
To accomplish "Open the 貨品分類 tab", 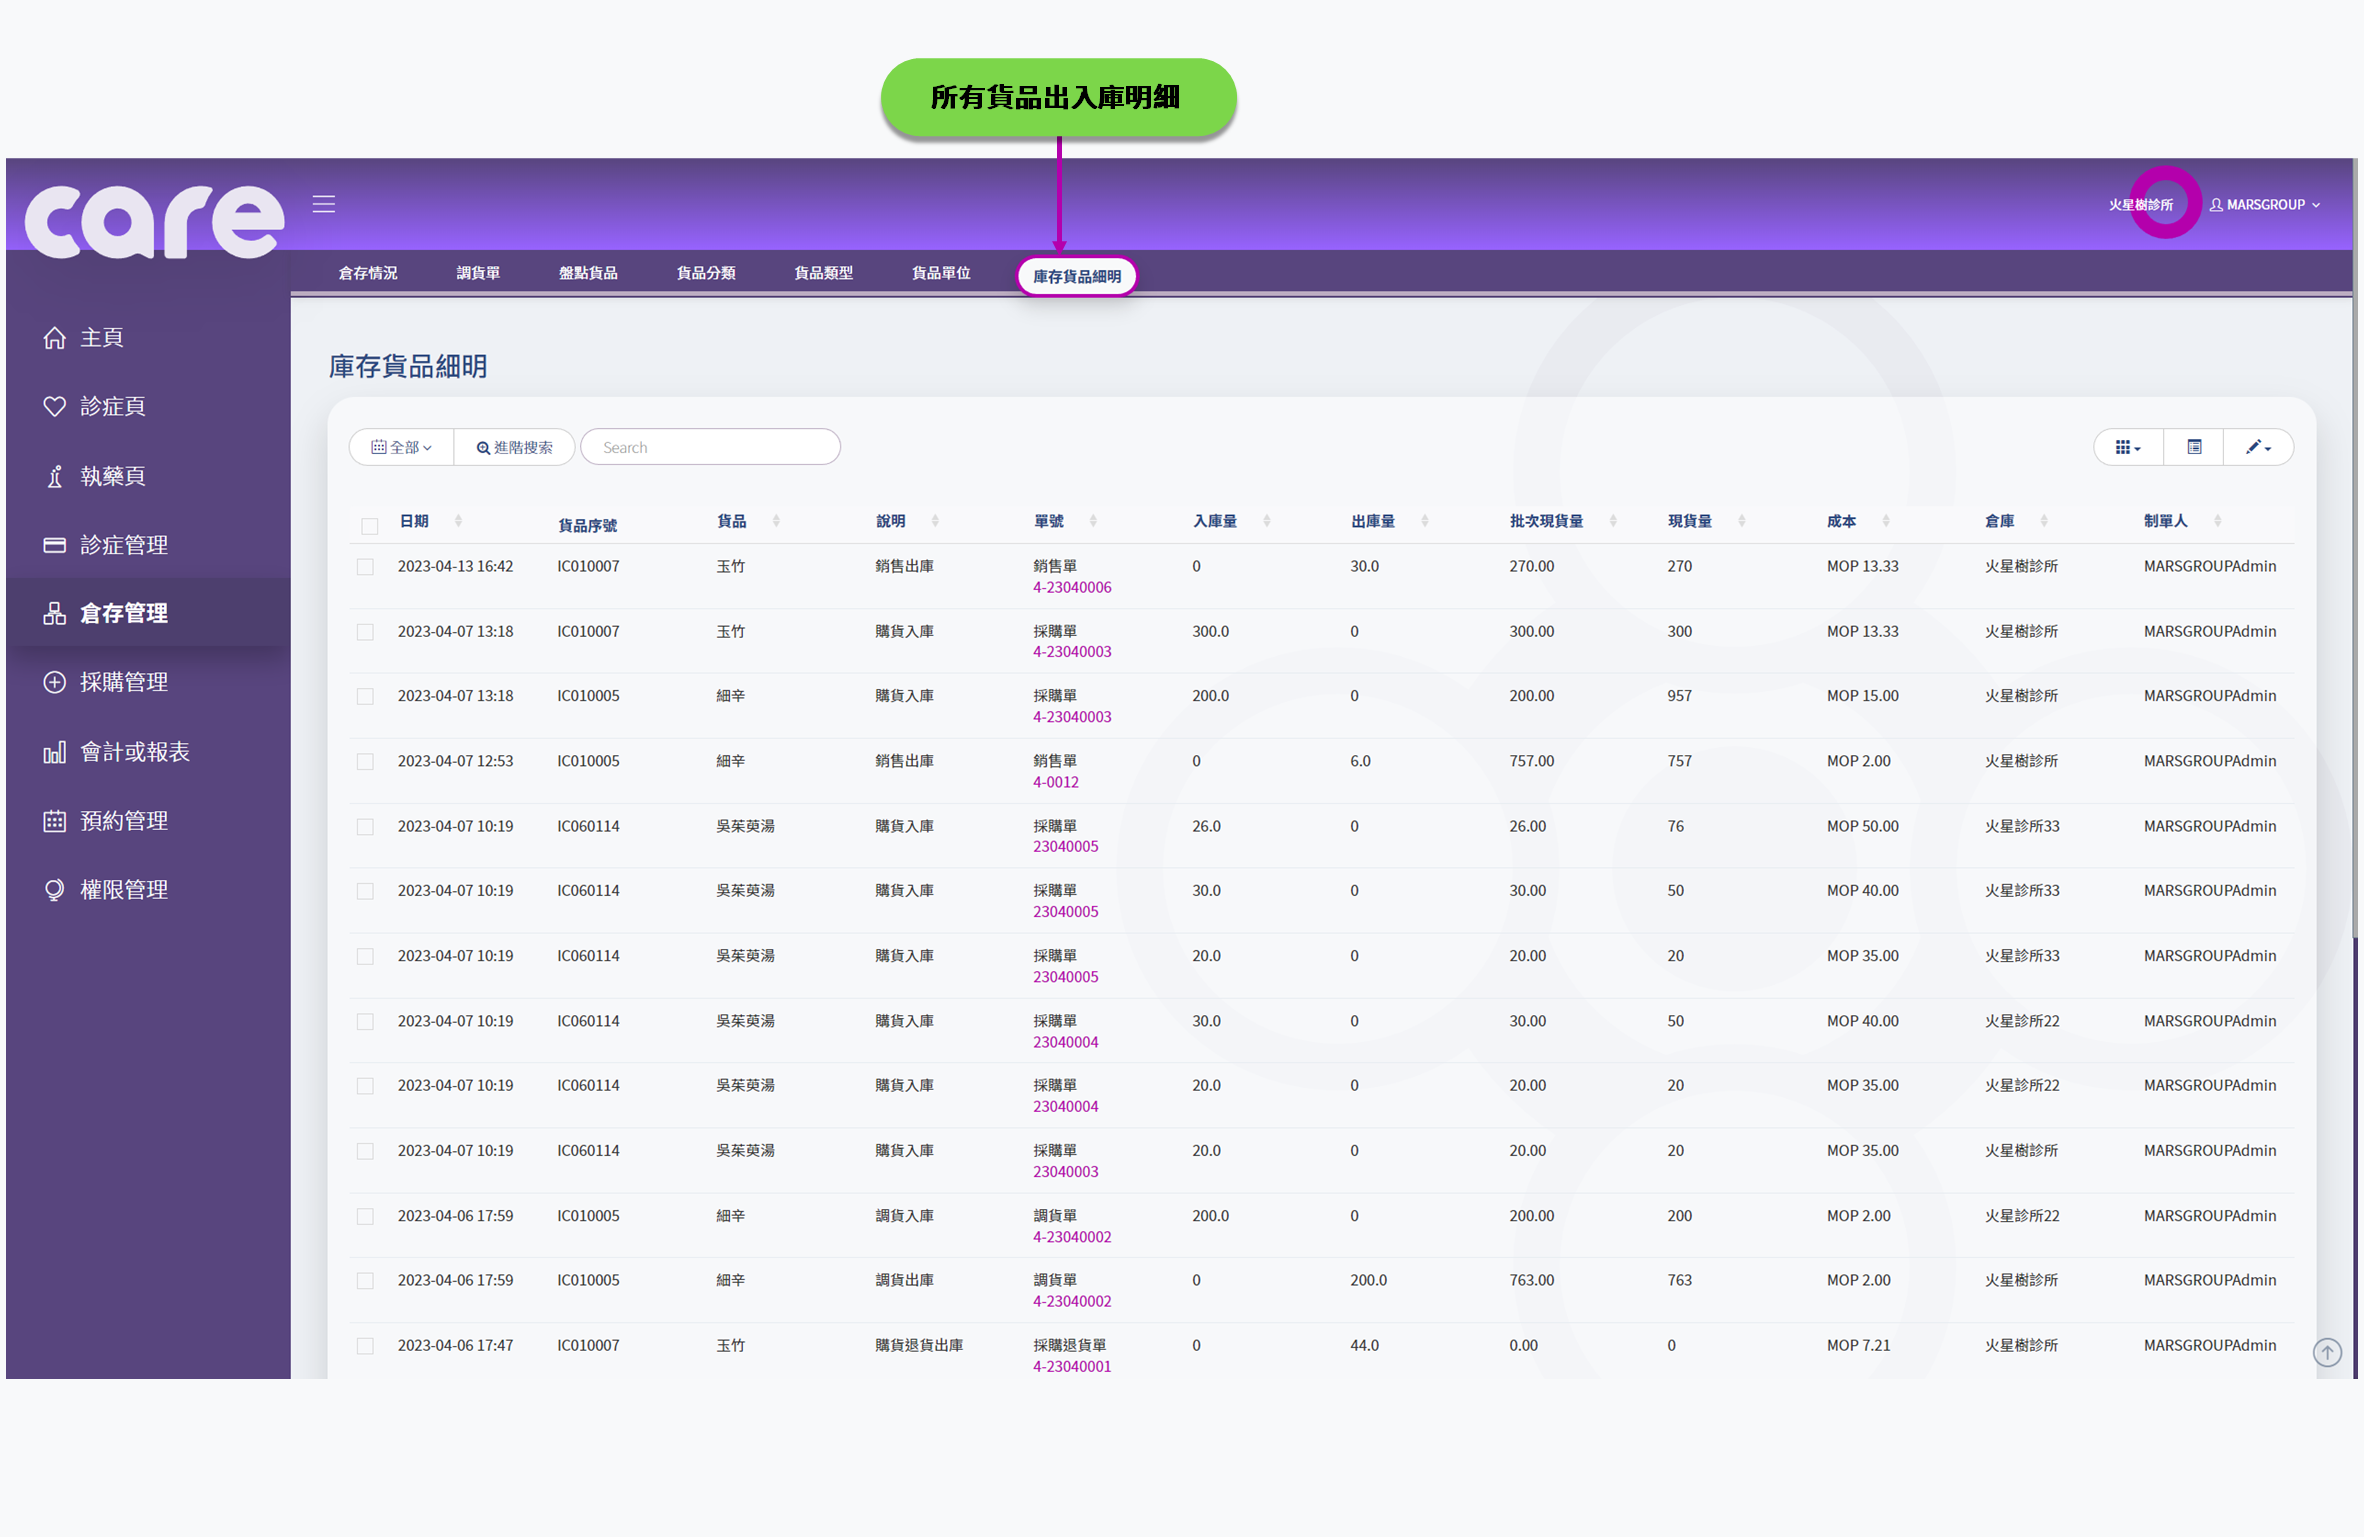I will click(x=705, y=272).
